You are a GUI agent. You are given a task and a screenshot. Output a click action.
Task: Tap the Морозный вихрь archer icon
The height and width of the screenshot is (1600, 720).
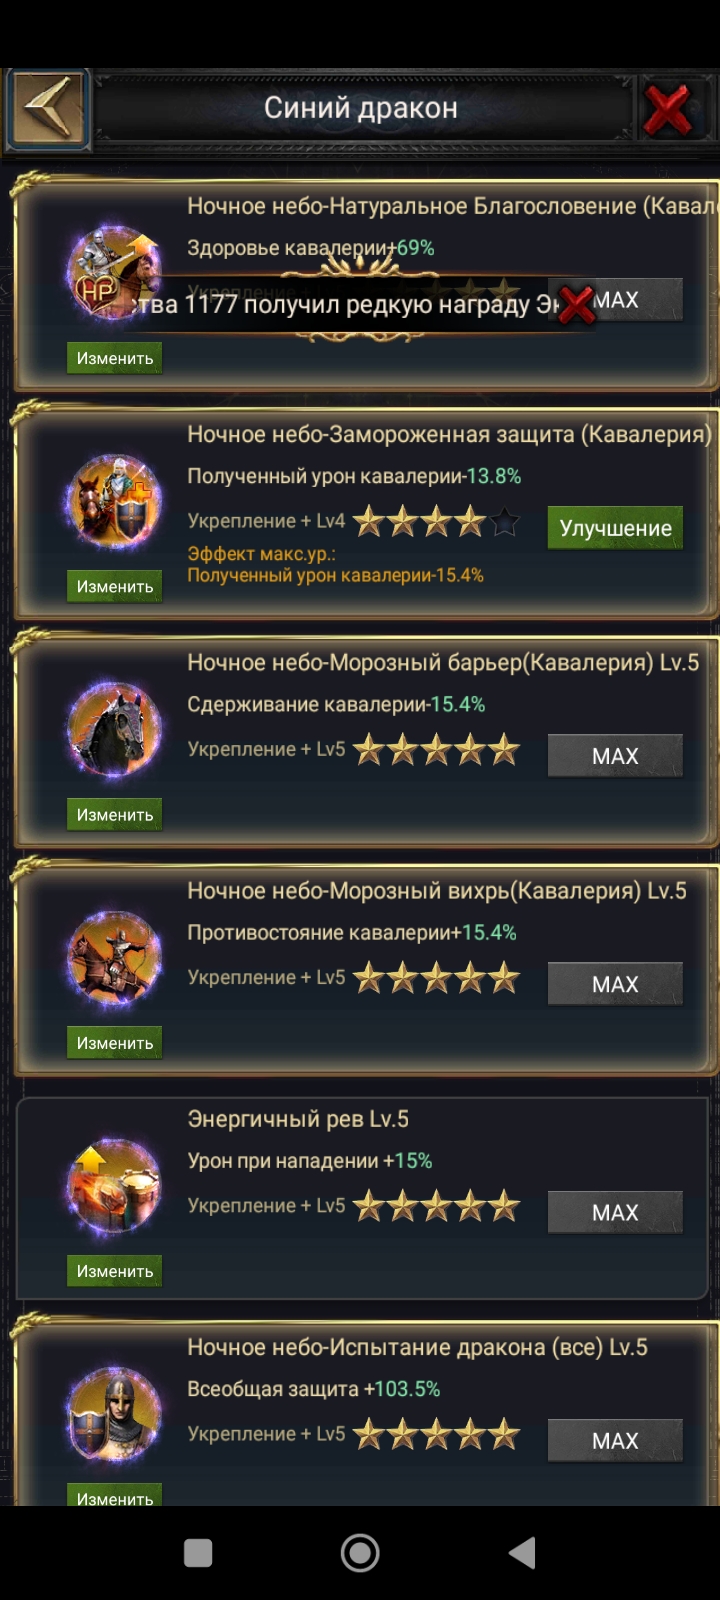114,959
